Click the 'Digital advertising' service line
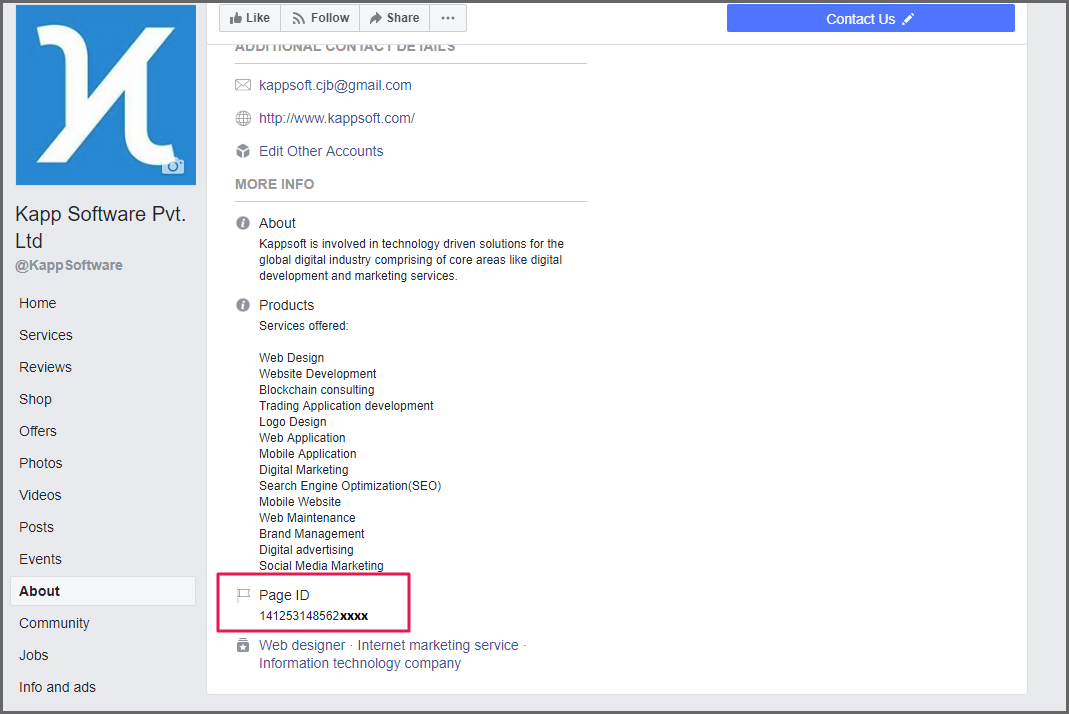The height and width of the screenshot is (714, 1069). (x=306, y=550)
